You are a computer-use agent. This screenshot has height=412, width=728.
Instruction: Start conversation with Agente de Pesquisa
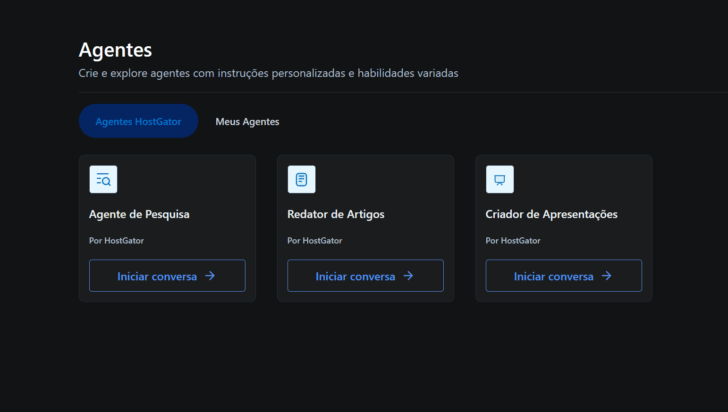[x=167, y=276]
